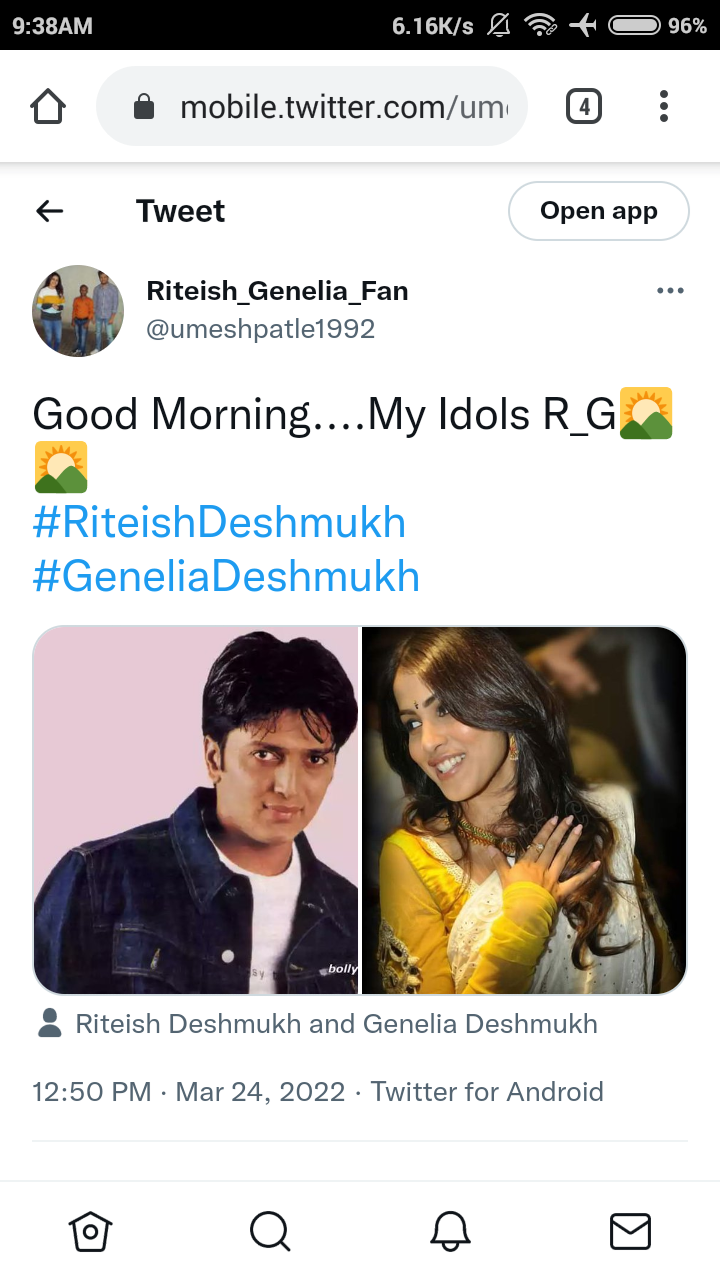The height and width of the screenshot is (1280, 720).
Task: Go back using the left arrow
Action: pos(49,211)
